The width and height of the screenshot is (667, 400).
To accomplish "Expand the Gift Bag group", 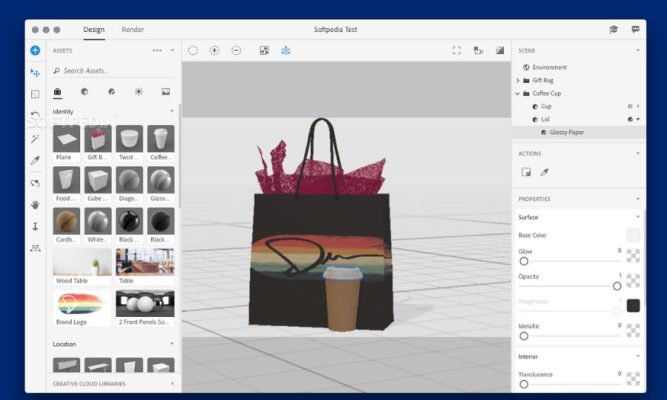I will pyautogui.click(x=518, y=80).
